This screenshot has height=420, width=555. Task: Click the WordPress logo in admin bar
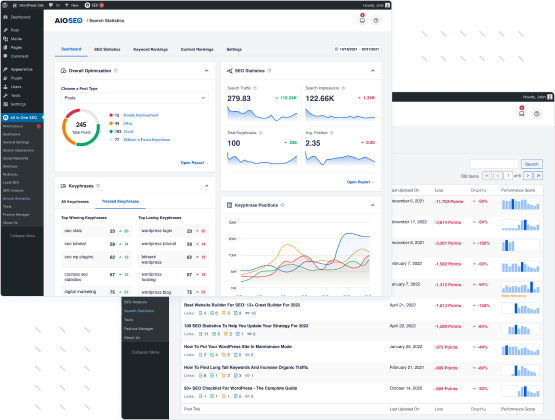(5, 5)
